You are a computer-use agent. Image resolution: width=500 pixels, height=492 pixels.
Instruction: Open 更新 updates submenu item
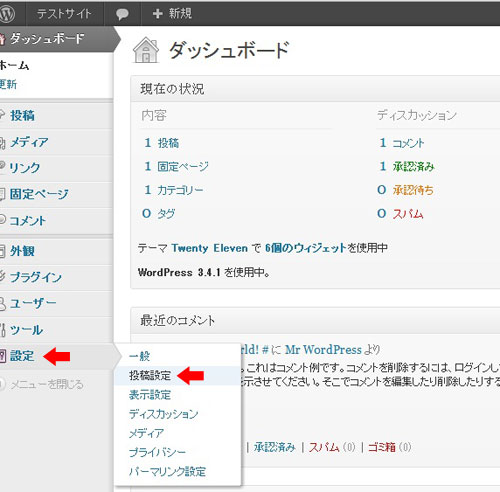[x=8, y=84]
